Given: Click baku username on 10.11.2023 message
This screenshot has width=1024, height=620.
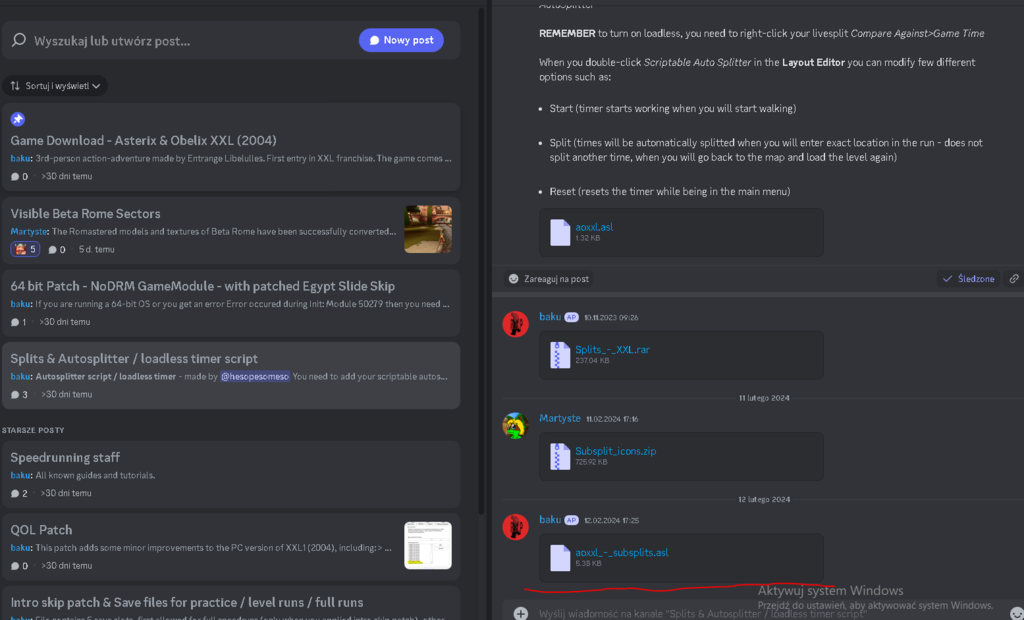Looking at the screenshot, I should 550,316.
